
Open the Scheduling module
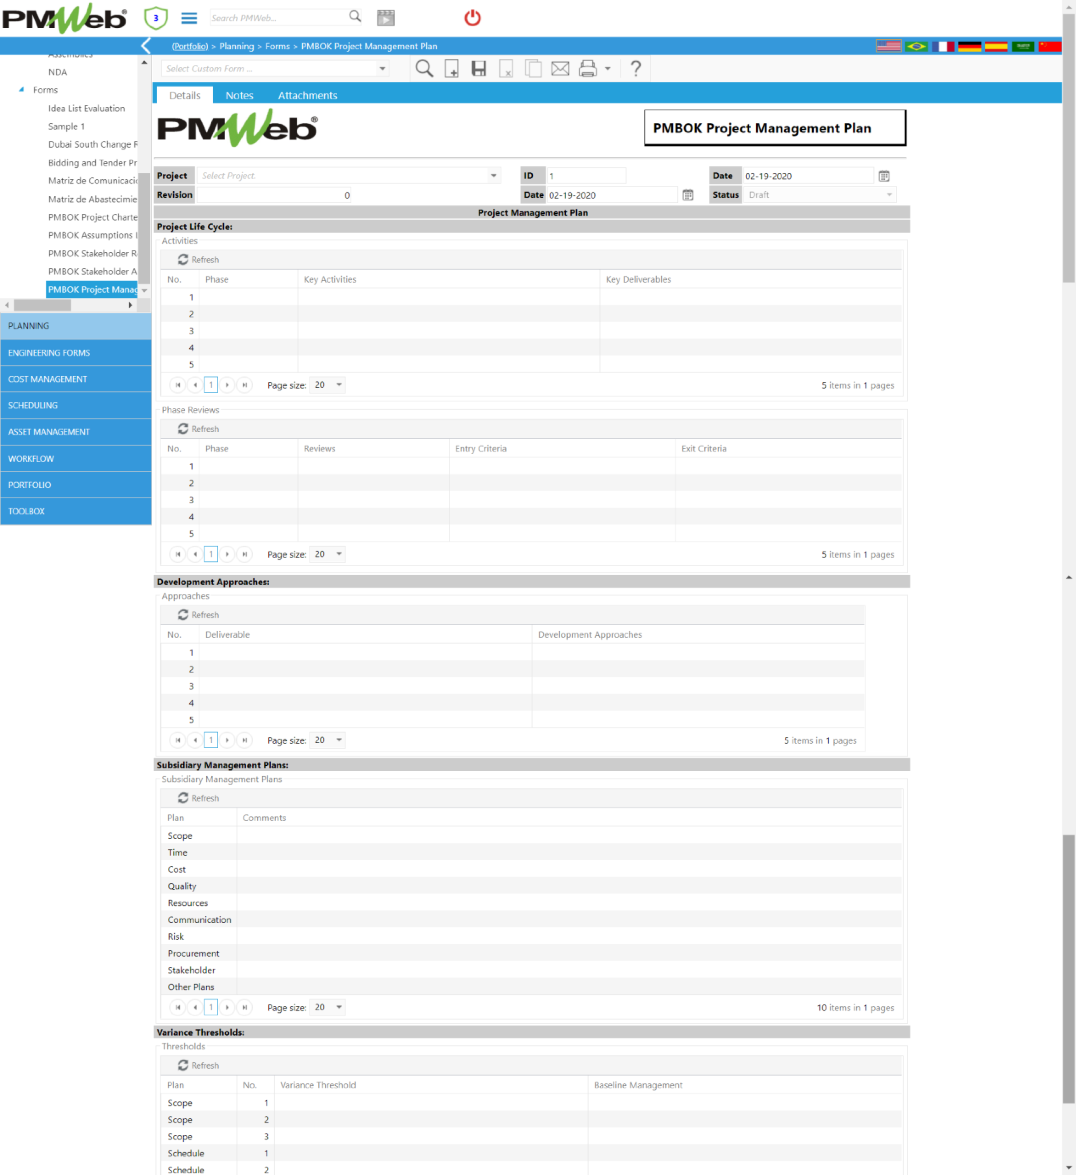pyautogui.click(x=76, y=405)
